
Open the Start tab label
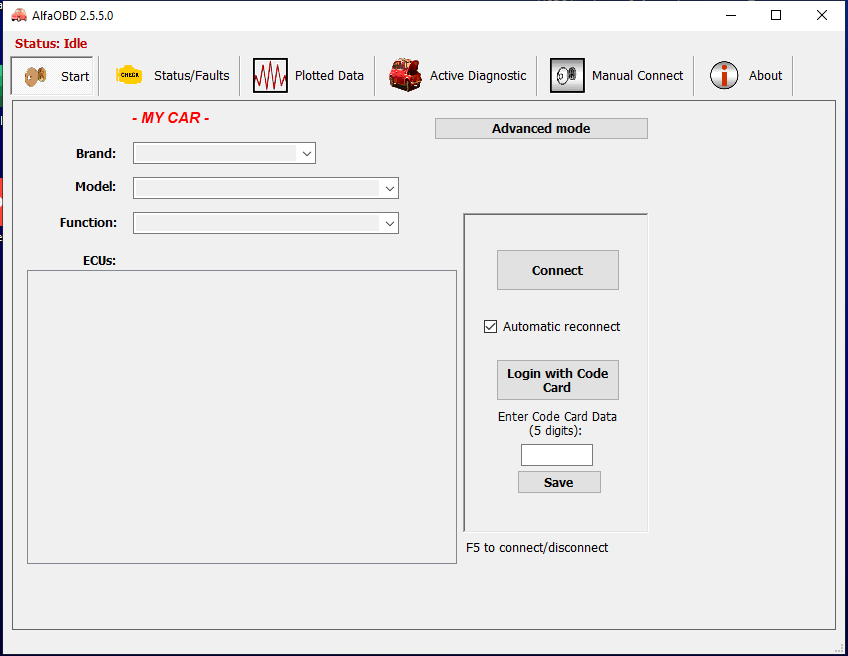[x=75, y=76]
